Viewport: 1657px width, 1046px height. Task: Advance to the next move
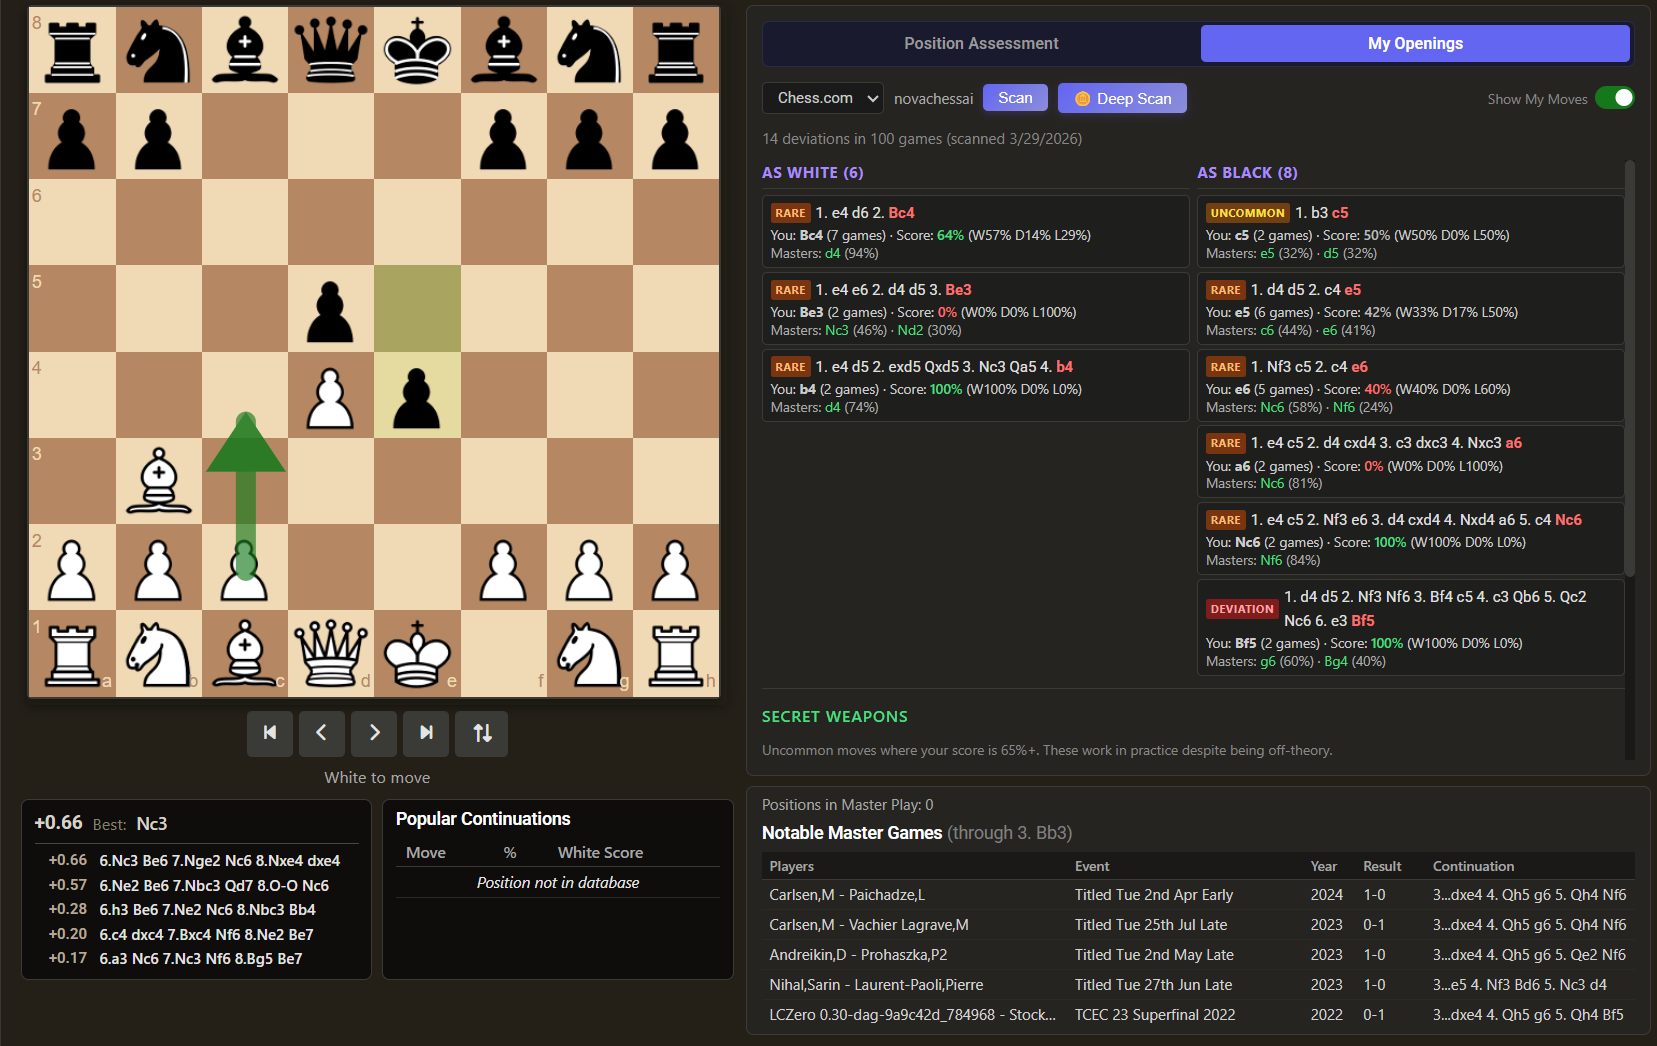[374, 733]
